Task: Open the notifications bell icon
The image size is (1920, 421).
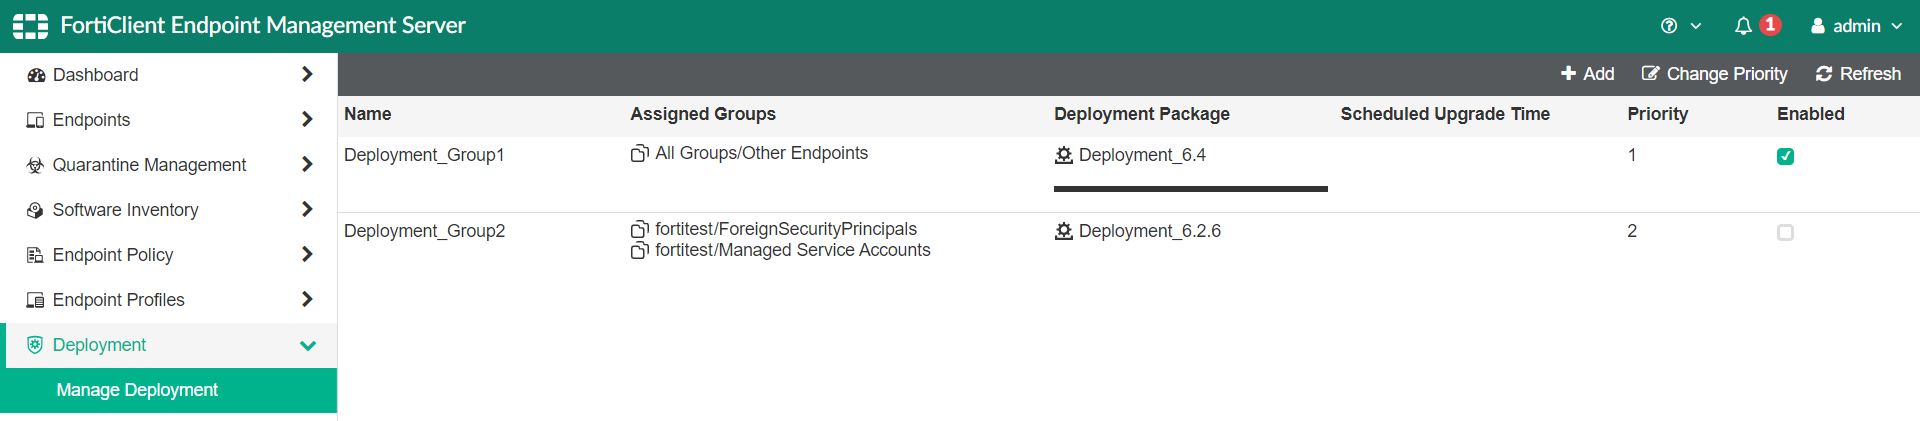Action: (x=1743, y=26)
